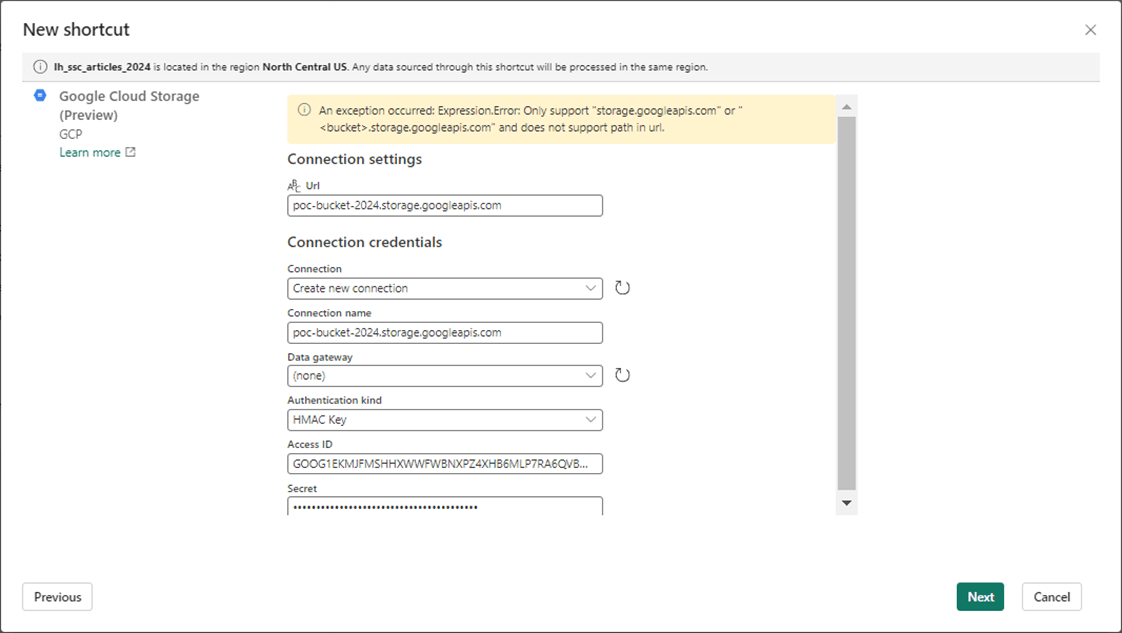Screen dimensions: 1122x633
Task: Click the external link icon beside Learn more
Action: pos(130,153)
